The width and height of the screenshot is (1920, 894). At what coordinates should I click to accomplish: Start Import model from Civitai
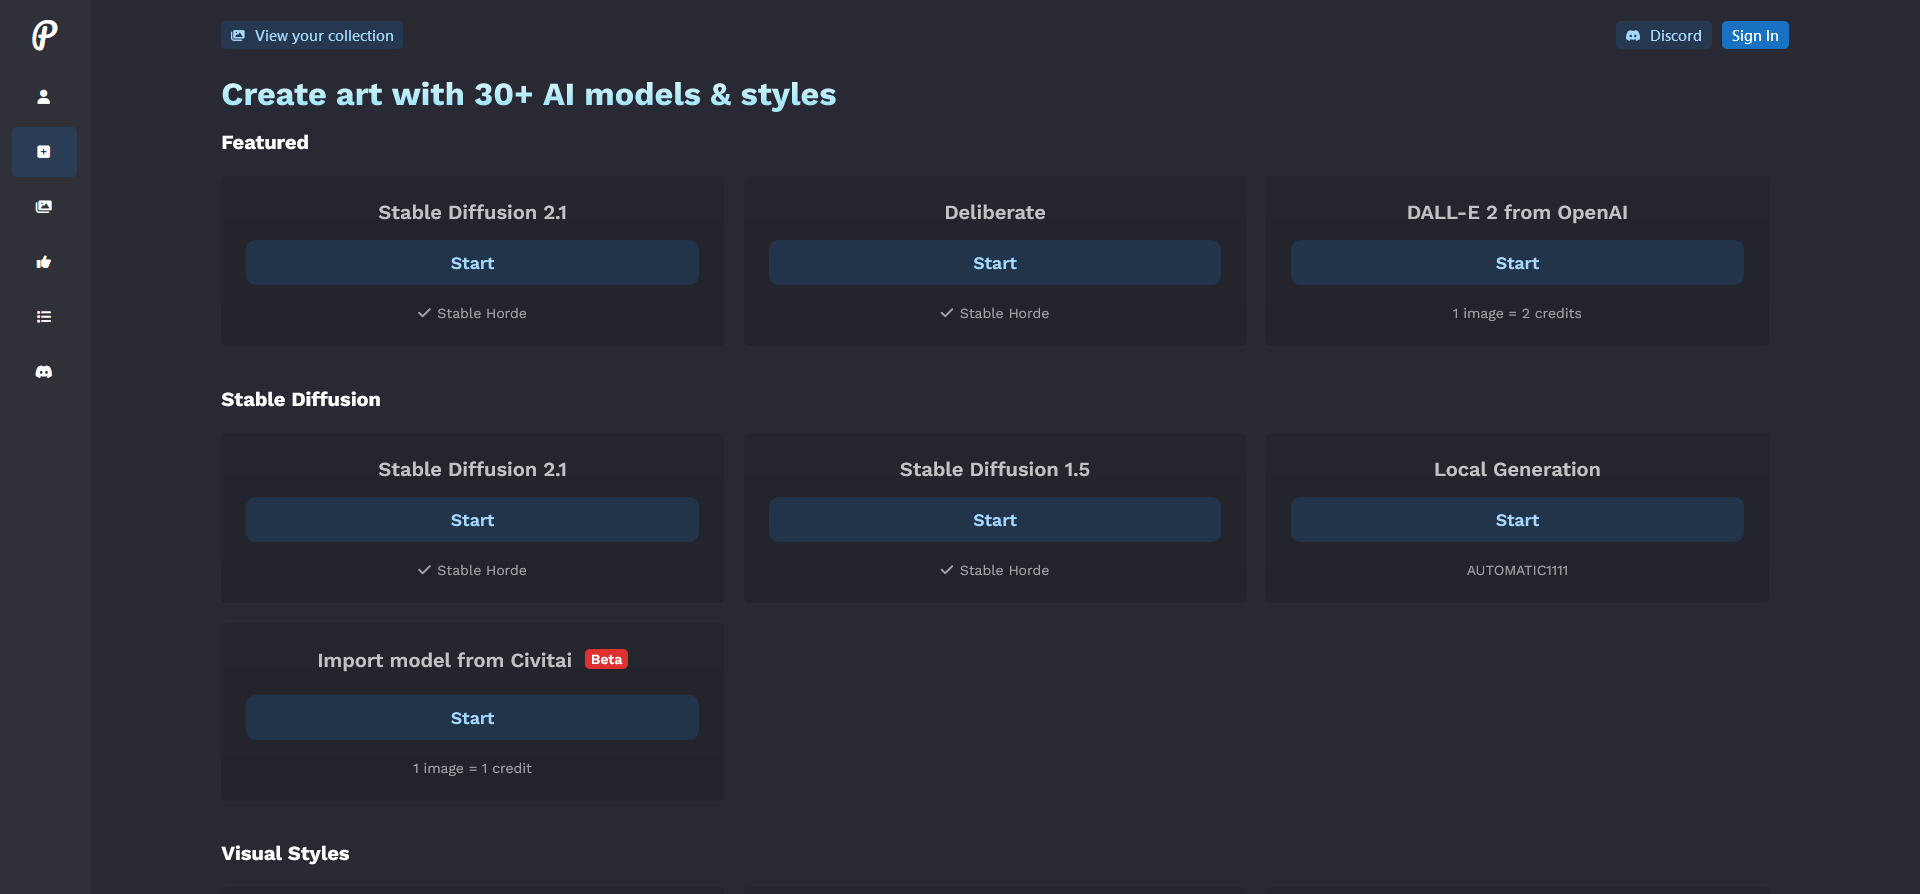coord(472,718)
